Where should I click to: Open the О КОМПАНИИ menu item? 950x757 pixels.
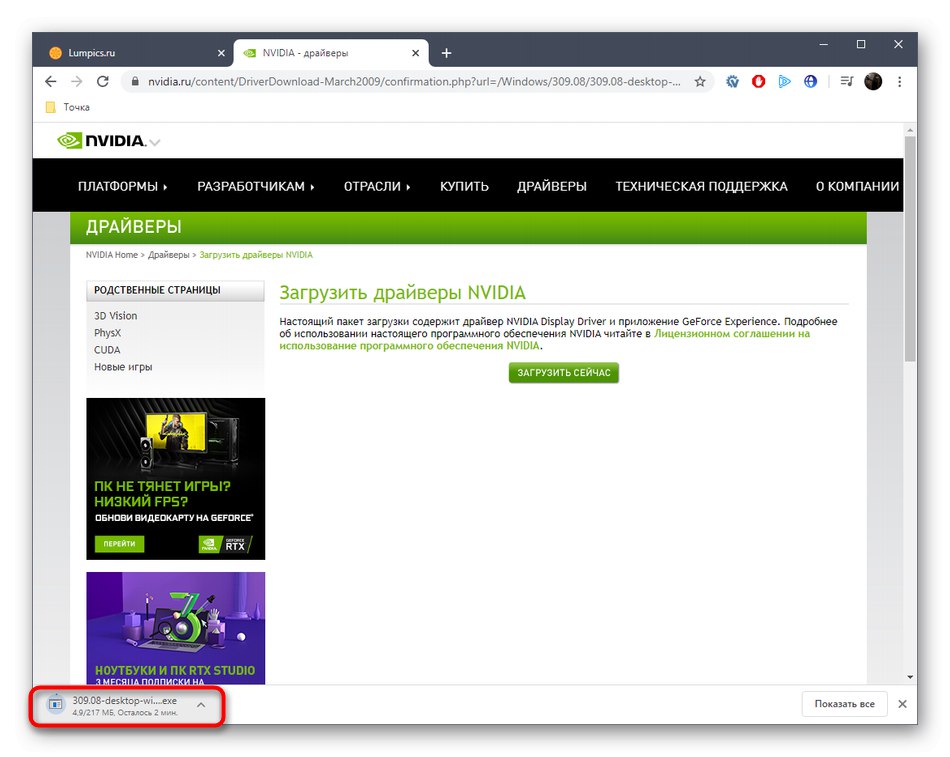tap(857, 186)
